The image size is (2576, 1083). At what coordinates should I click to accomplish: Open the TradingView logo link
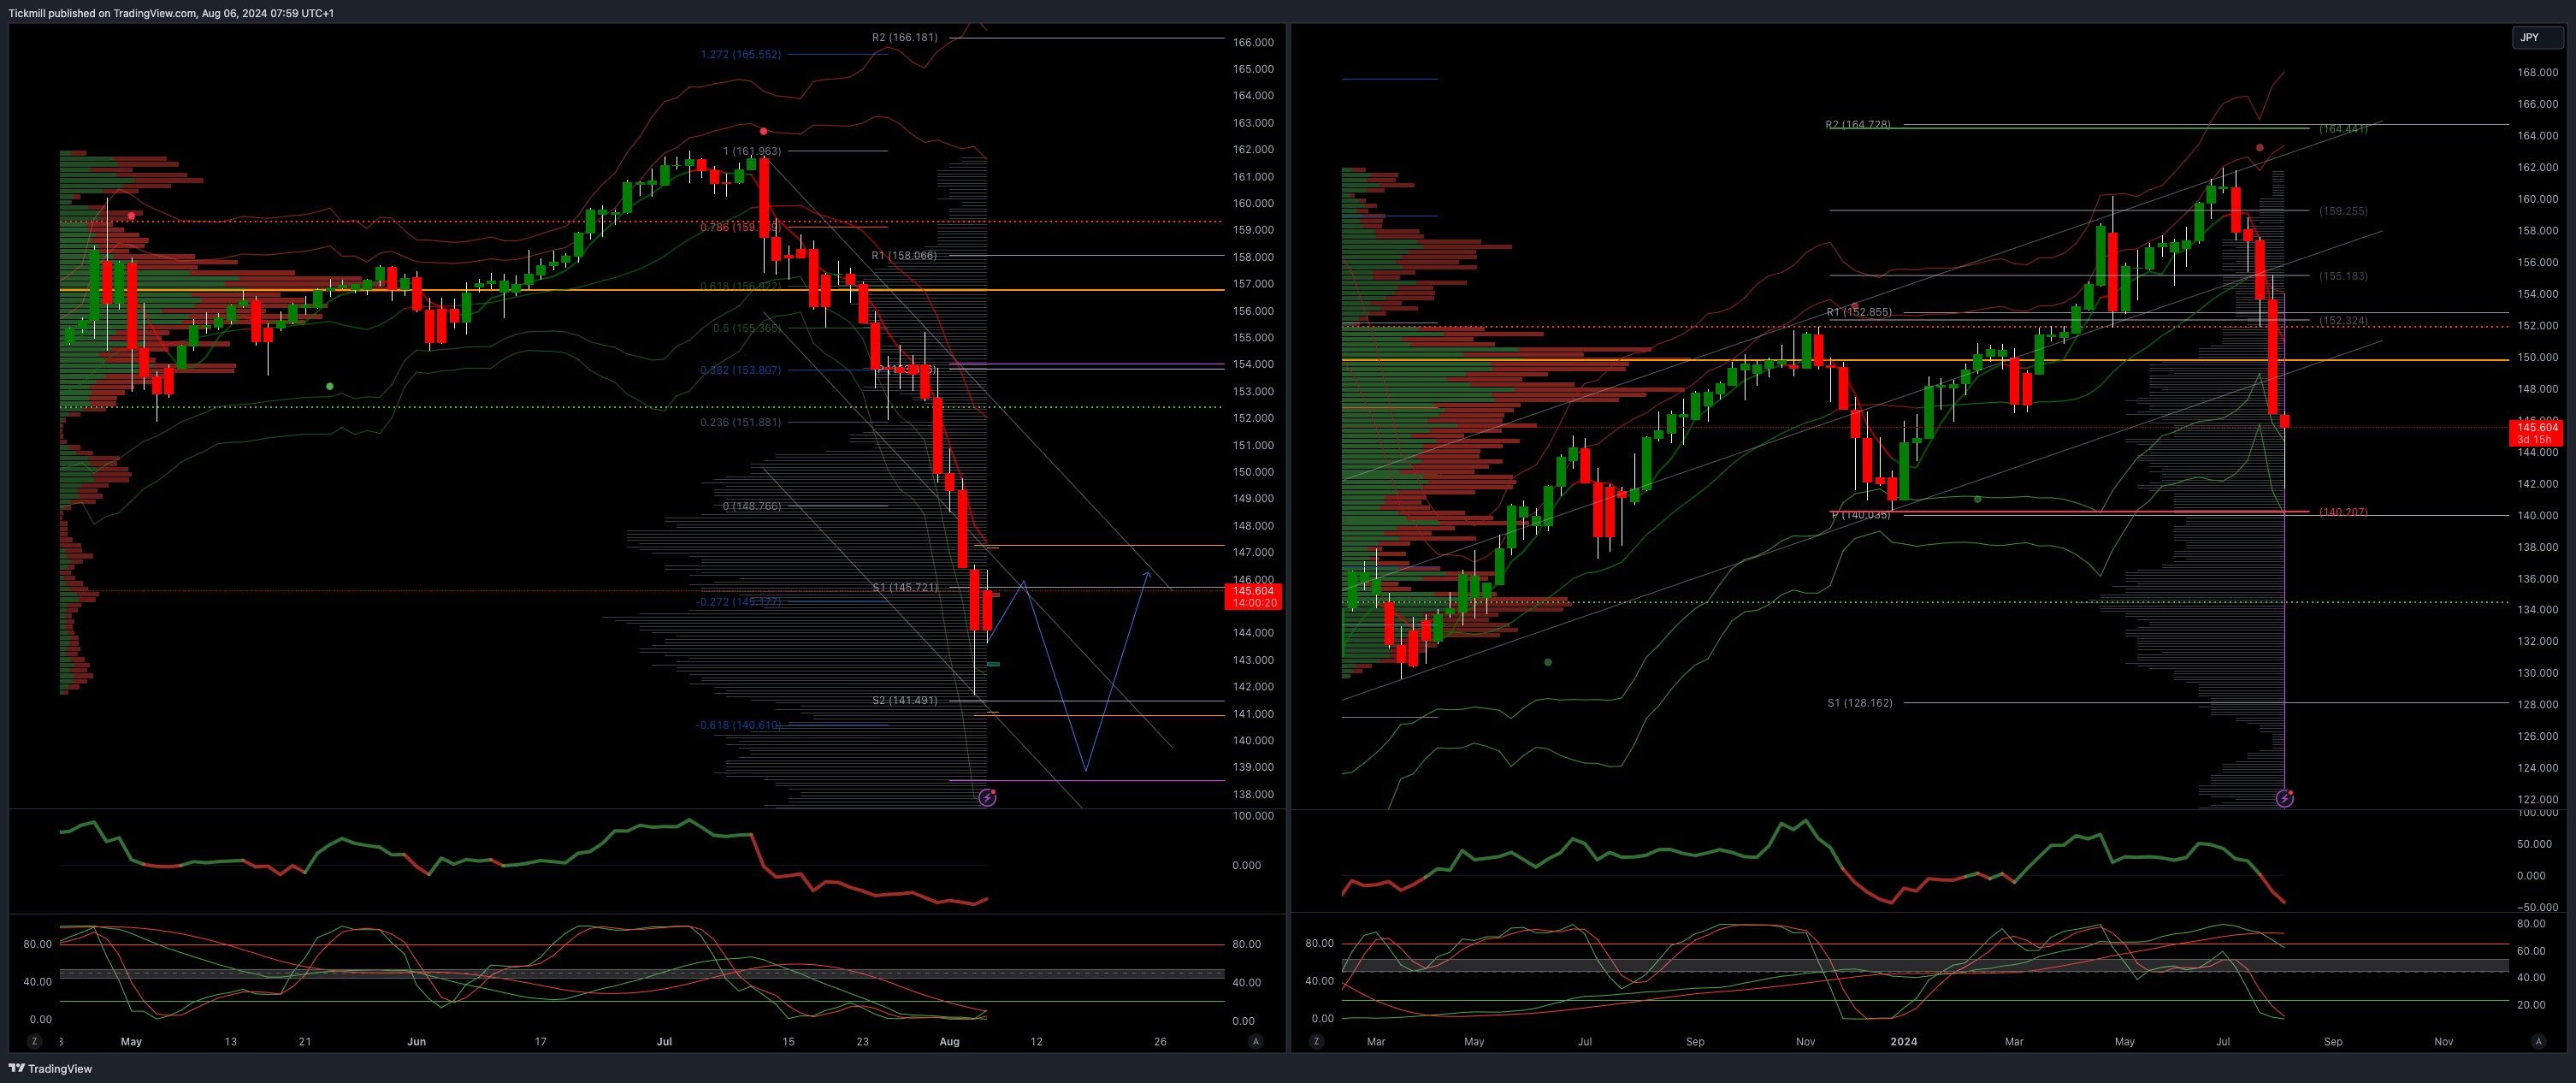click(50, 1068)
